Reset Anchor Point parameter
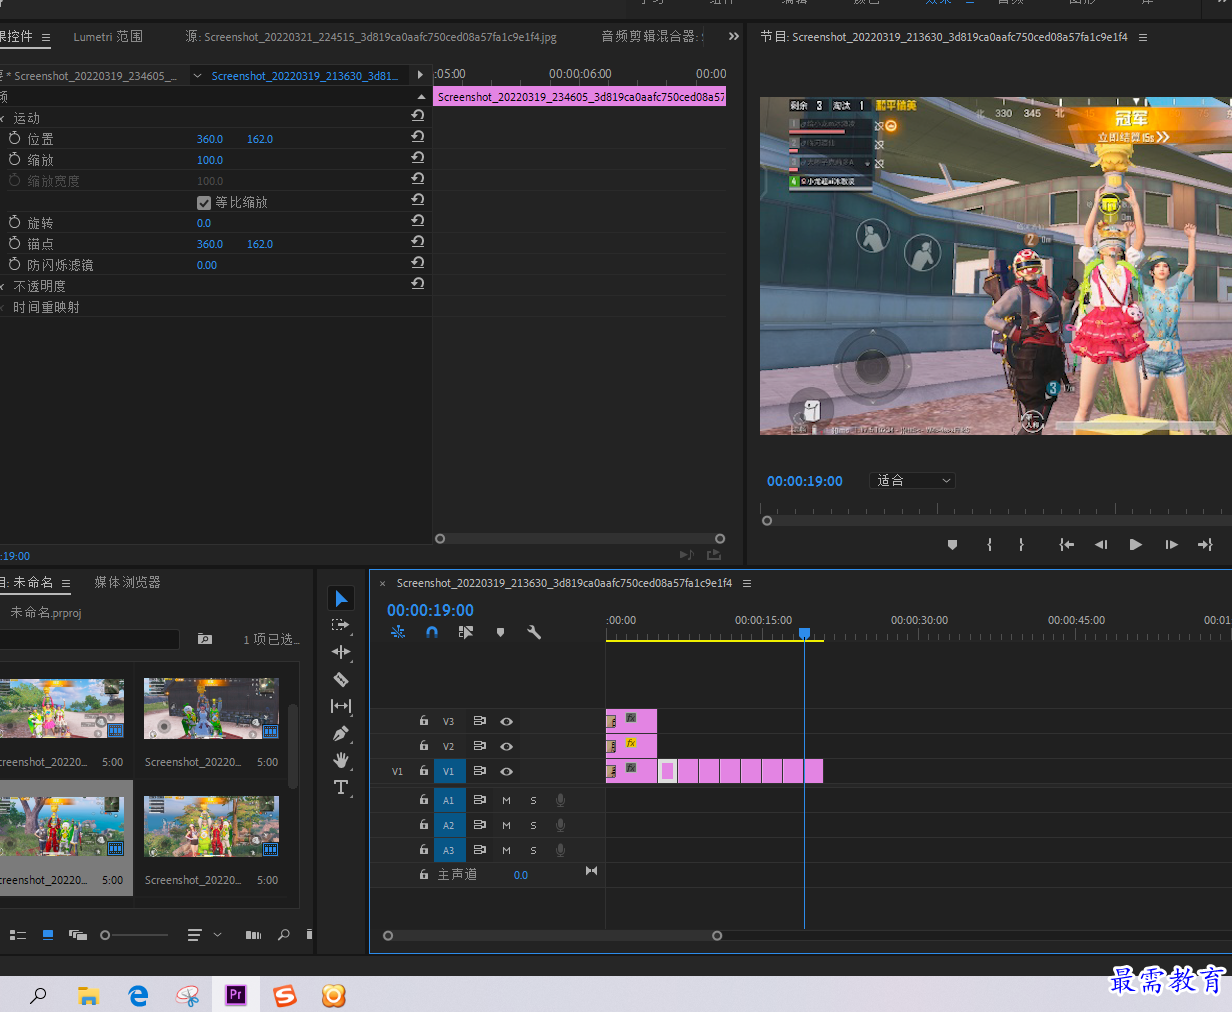The image size is (1232, 1012). (x=418, y=242)
